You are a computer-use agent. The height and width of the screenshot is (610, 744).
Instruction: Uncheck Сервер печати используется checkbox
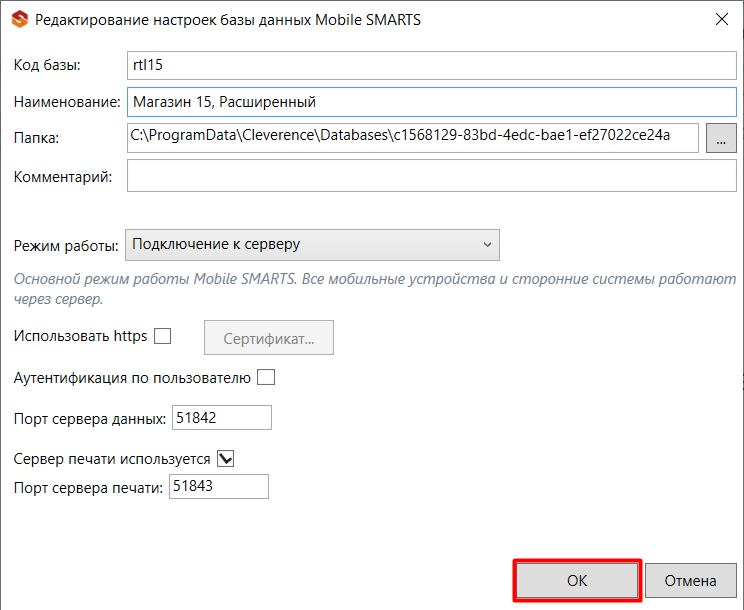(x=225, y=459)
